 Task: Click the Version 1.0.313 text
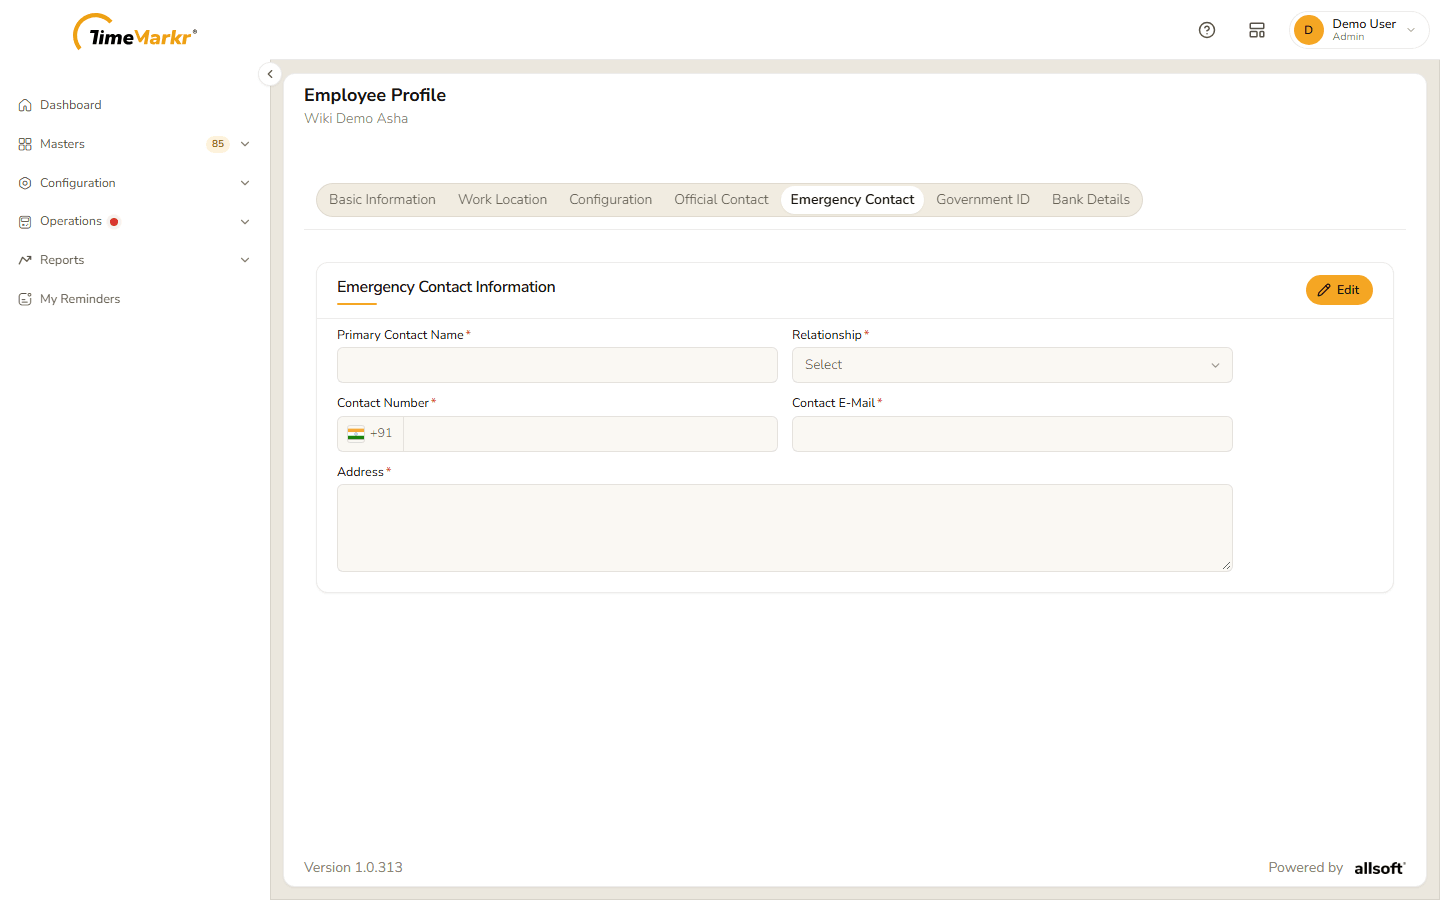coord(353,868)
